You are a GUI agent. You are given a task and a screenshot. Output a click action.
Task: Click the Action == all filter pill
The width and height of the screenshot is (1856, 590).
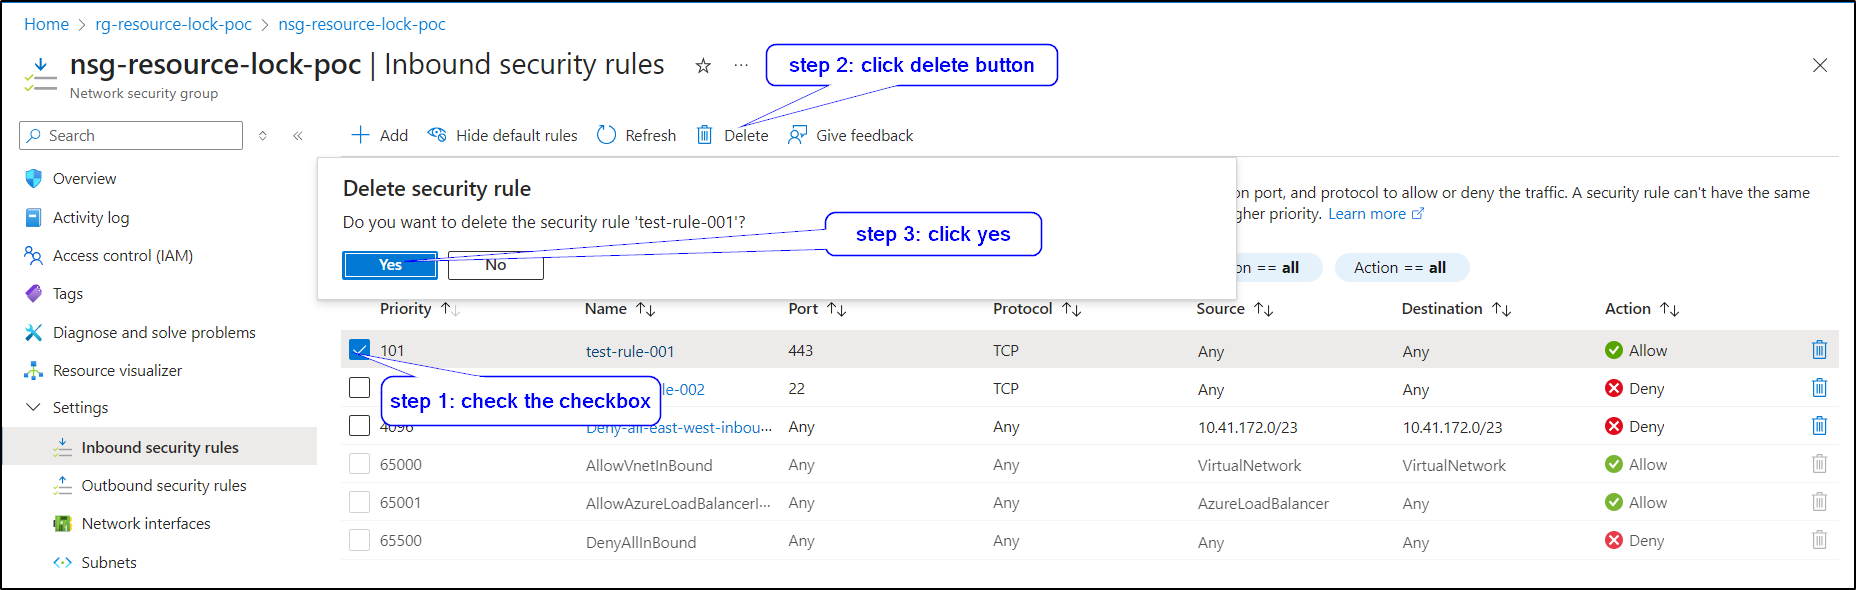tap(1400, 268)
